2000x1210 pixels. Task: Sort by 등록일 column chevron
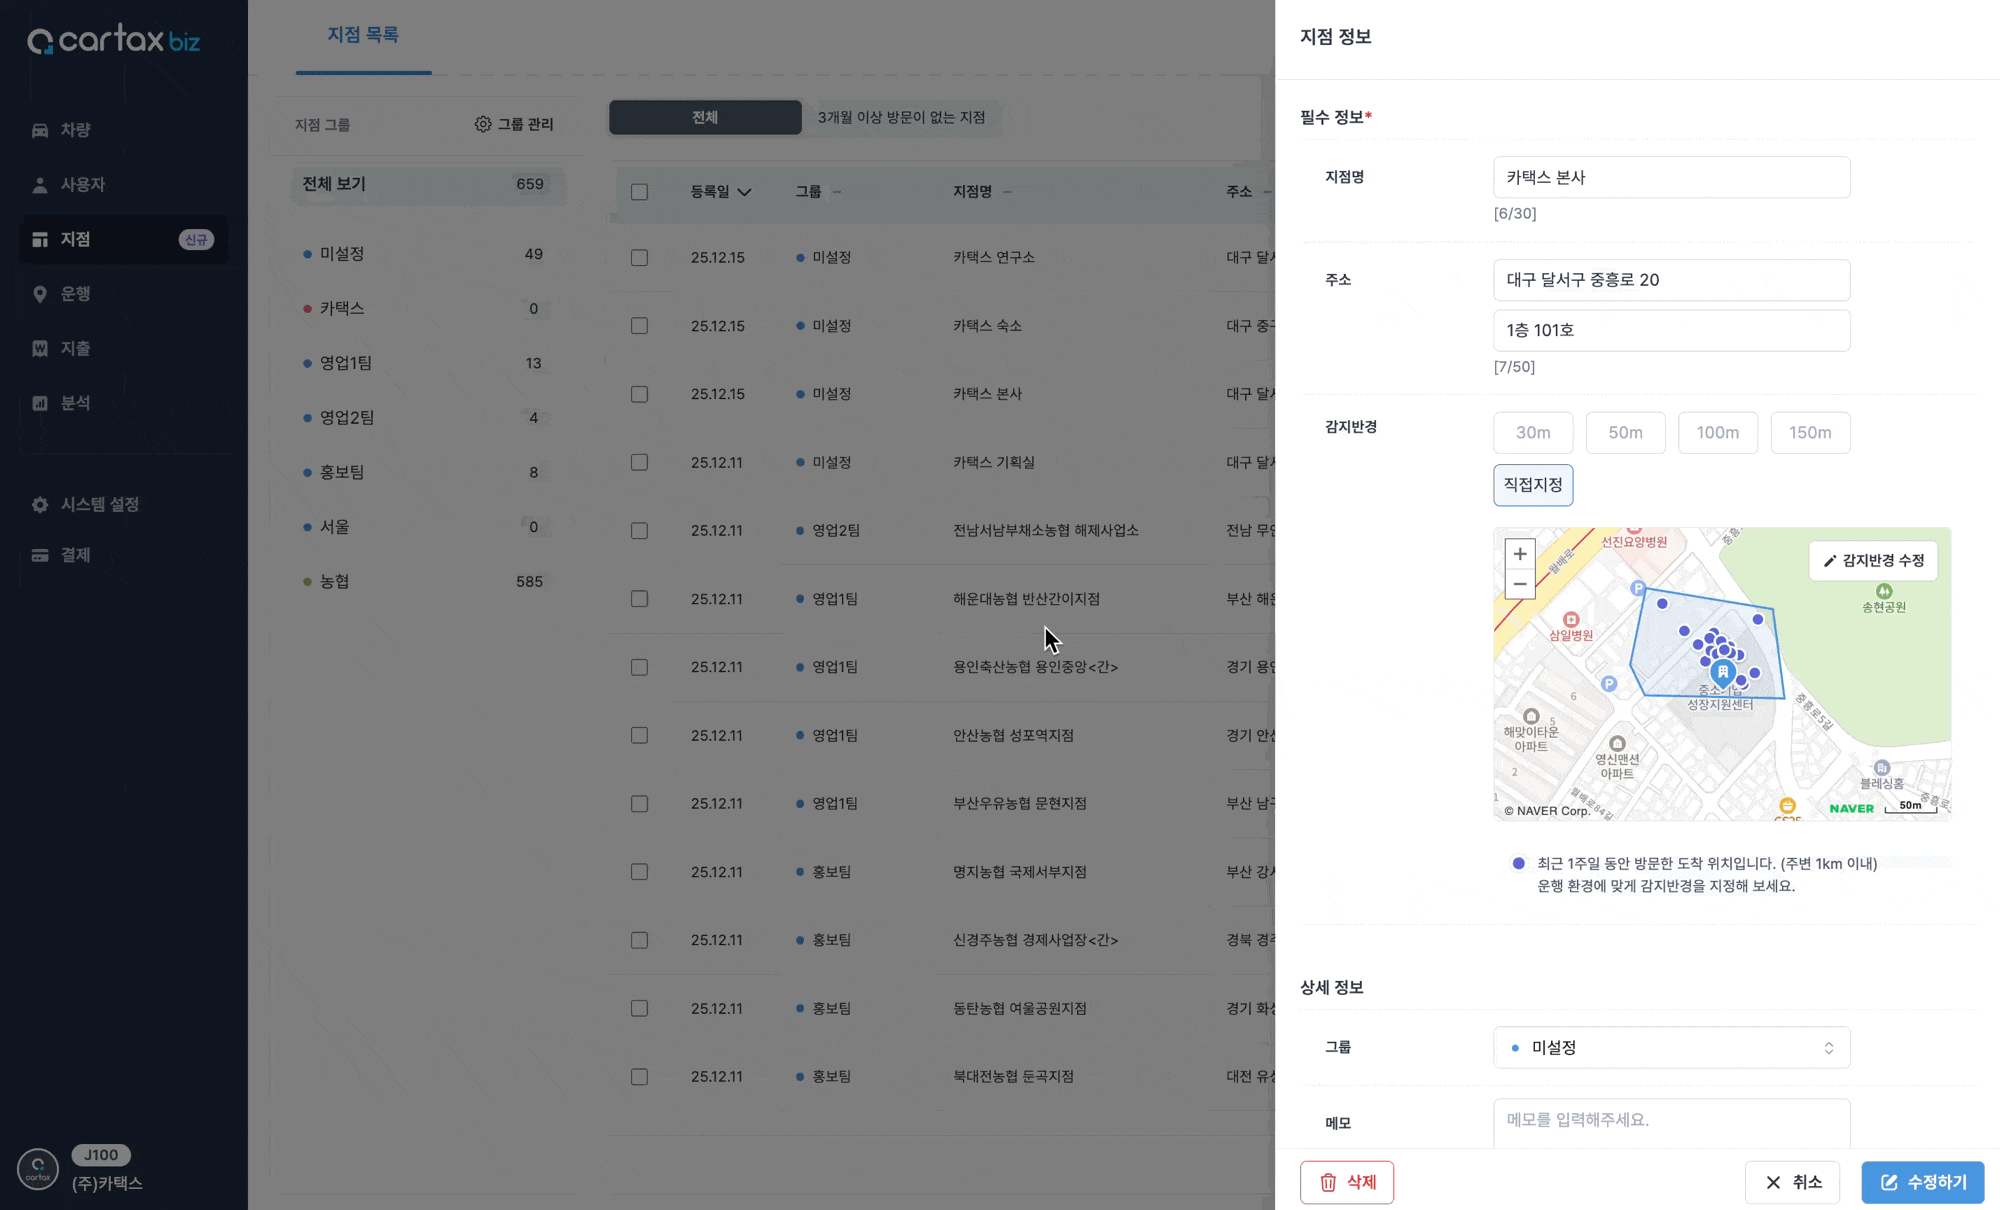click(x=744, y=192)
